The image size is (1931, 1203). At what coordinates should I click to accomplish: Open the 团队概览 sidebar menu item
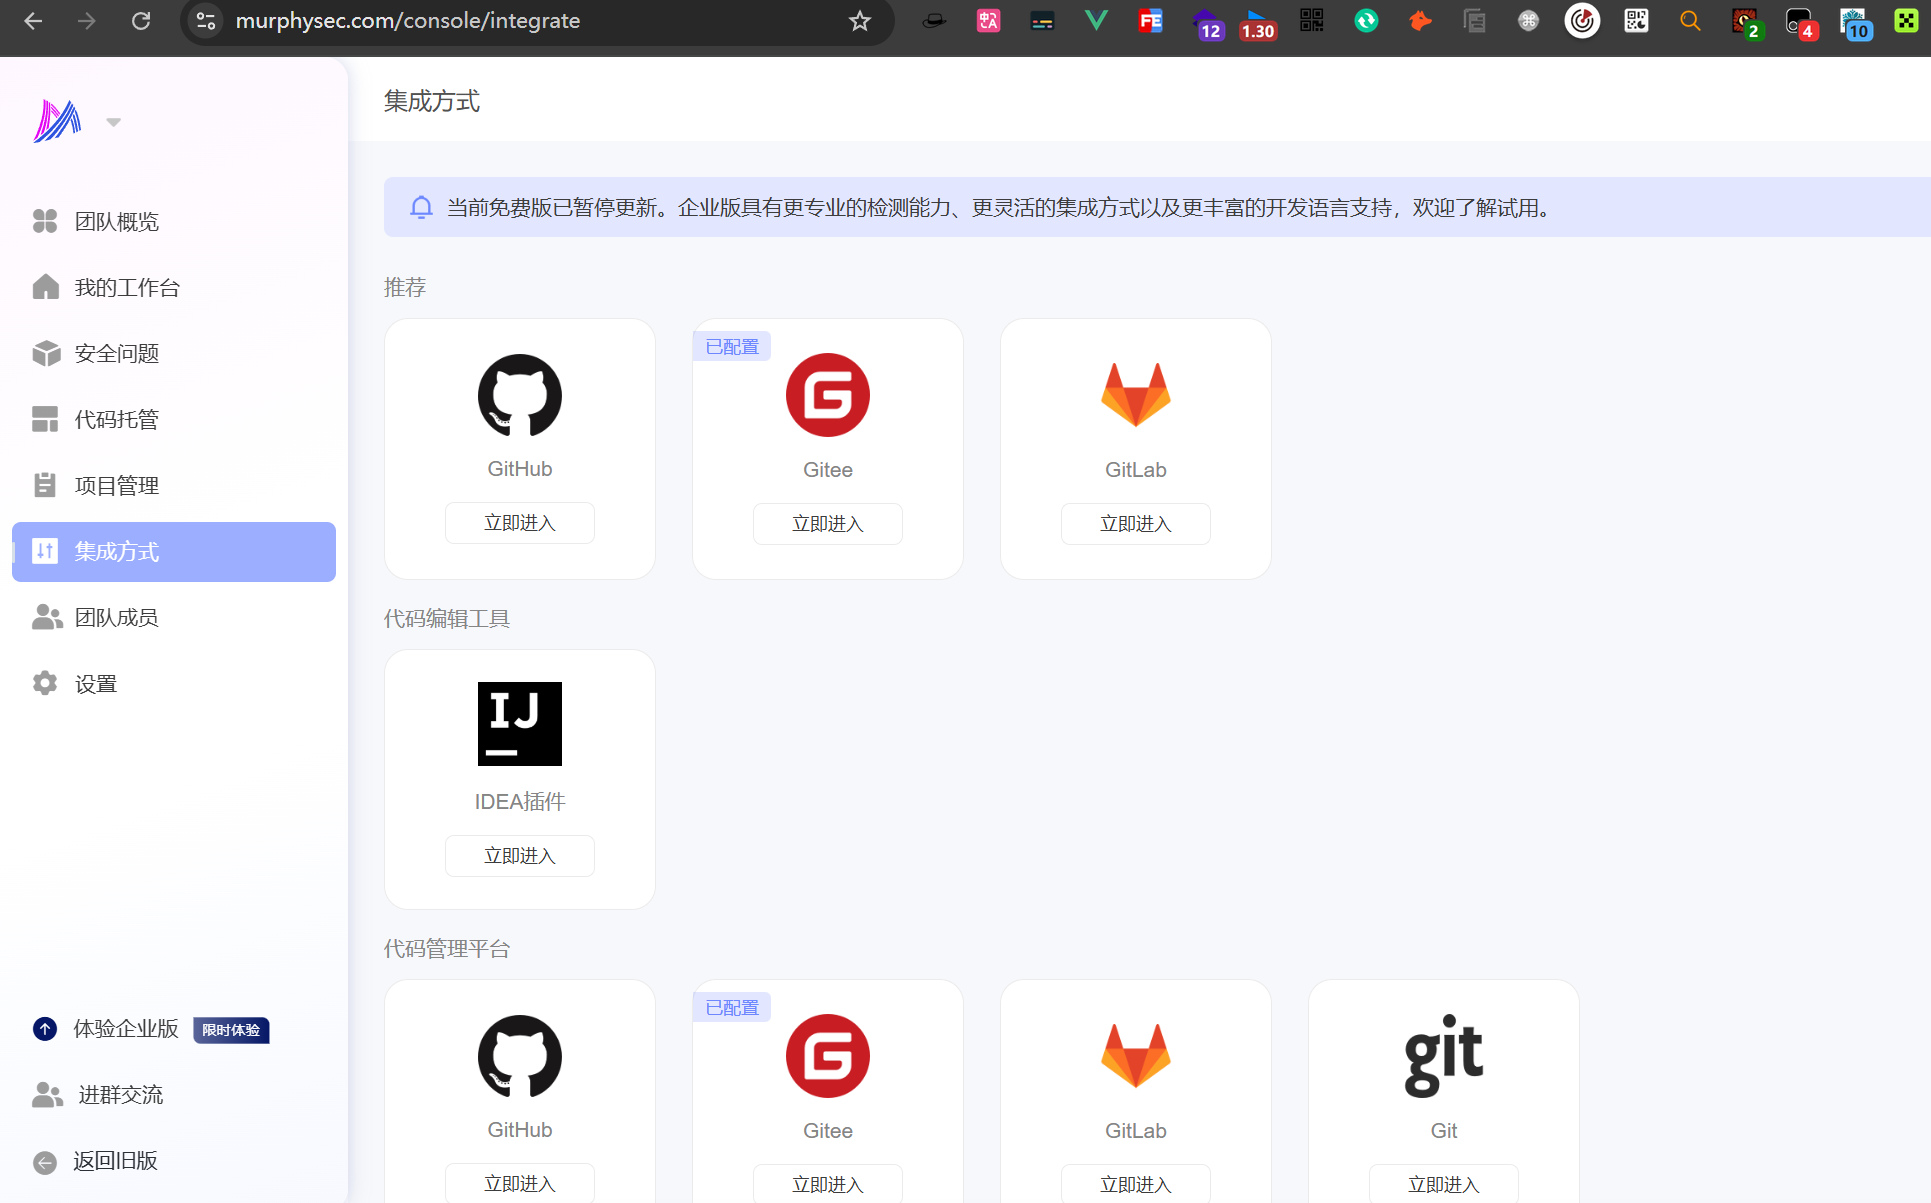pyautogui.click(x=116, y=221)
